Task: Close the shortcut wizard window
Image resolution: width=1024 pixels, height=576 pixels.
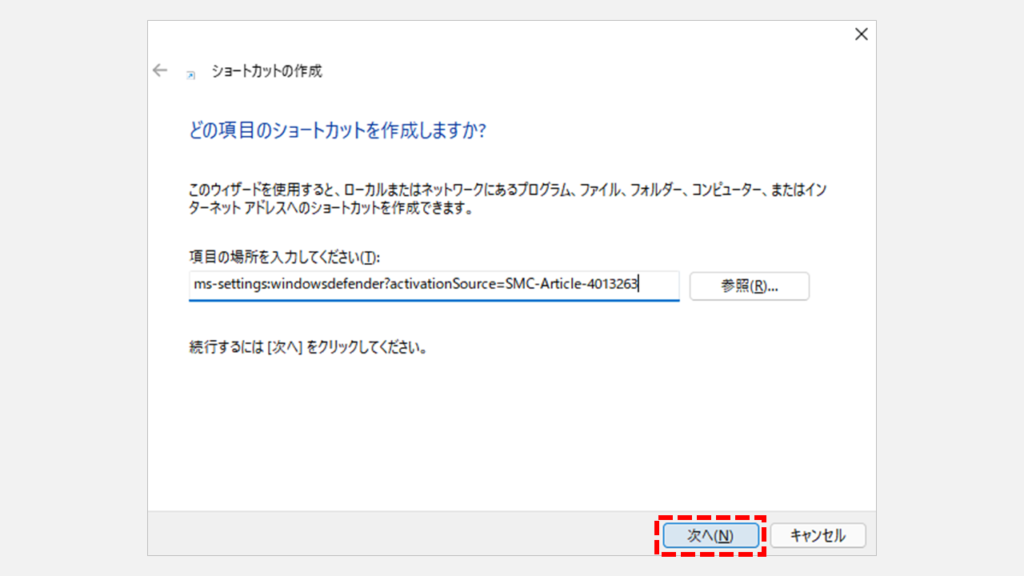Action: pyautogui.click(x=861, y=35)
